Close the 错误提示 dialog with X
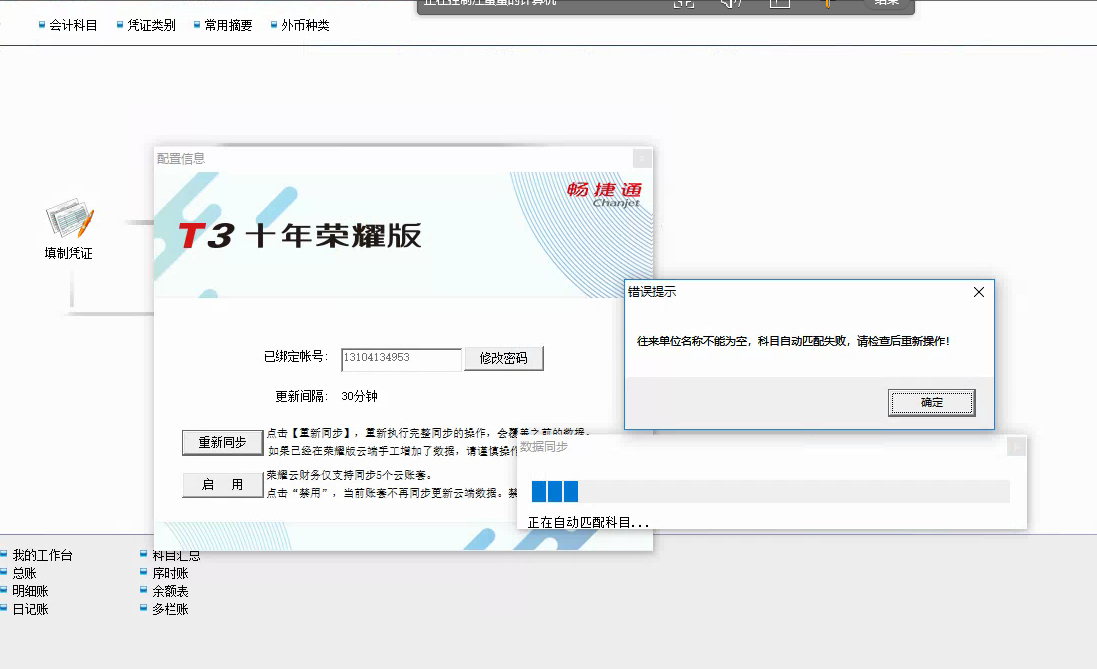Screen dimensions: 1097x669 tap(979, 292)
